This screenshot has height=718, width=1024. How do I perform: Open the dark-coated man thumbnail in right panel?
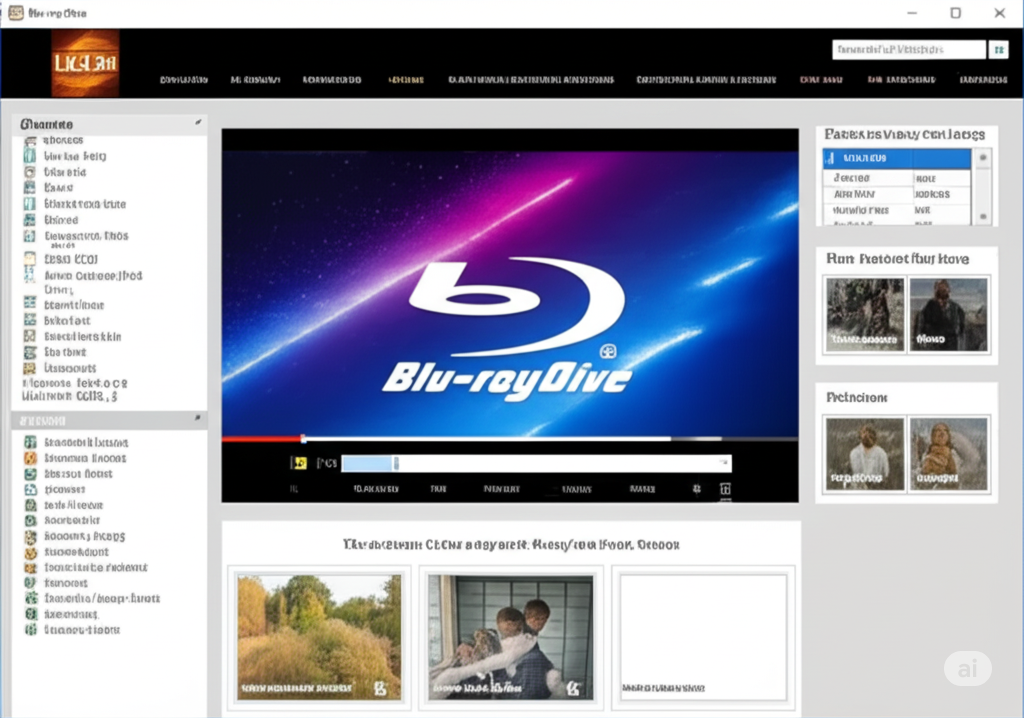click(948, 314)
